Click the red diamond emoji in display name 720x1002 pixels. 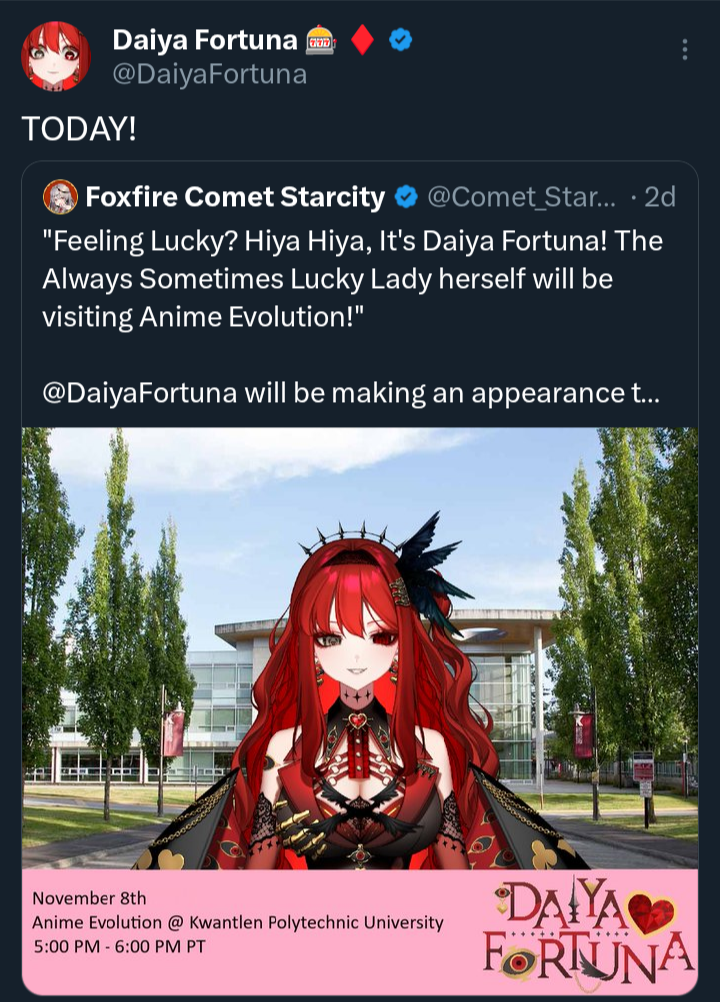[362, 40]
